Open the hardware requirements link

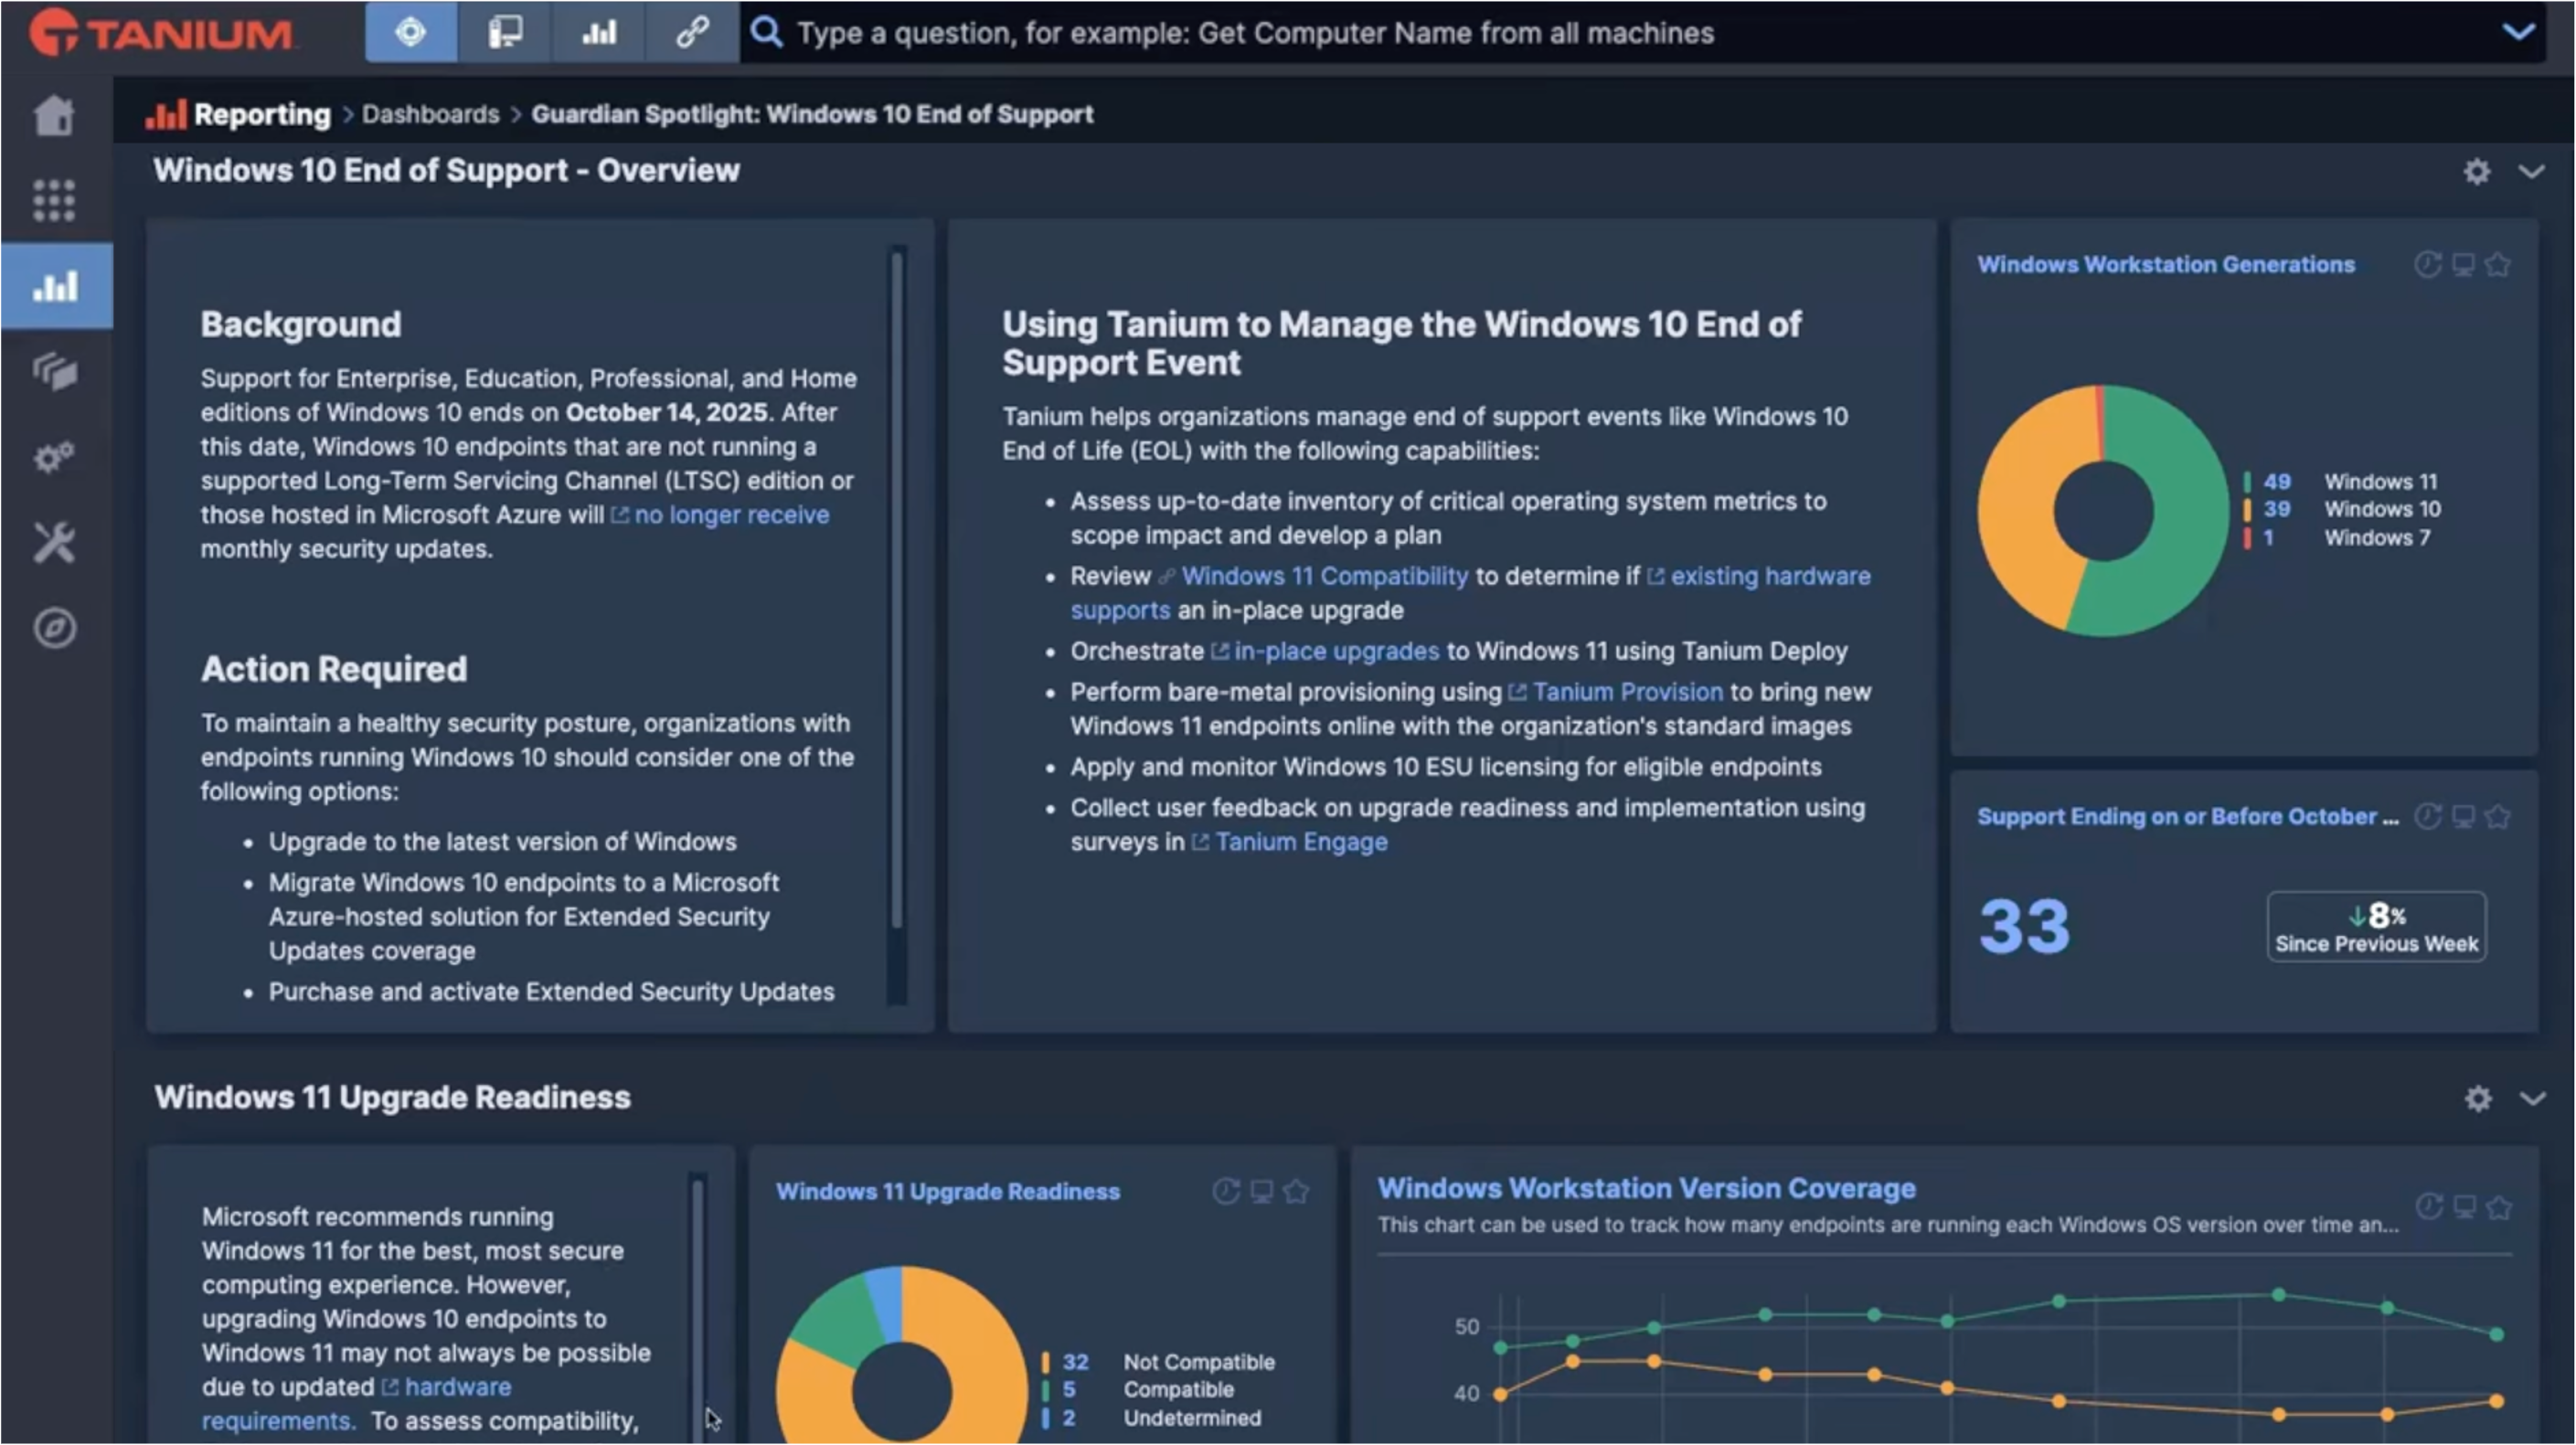(x=458, y=1388)
